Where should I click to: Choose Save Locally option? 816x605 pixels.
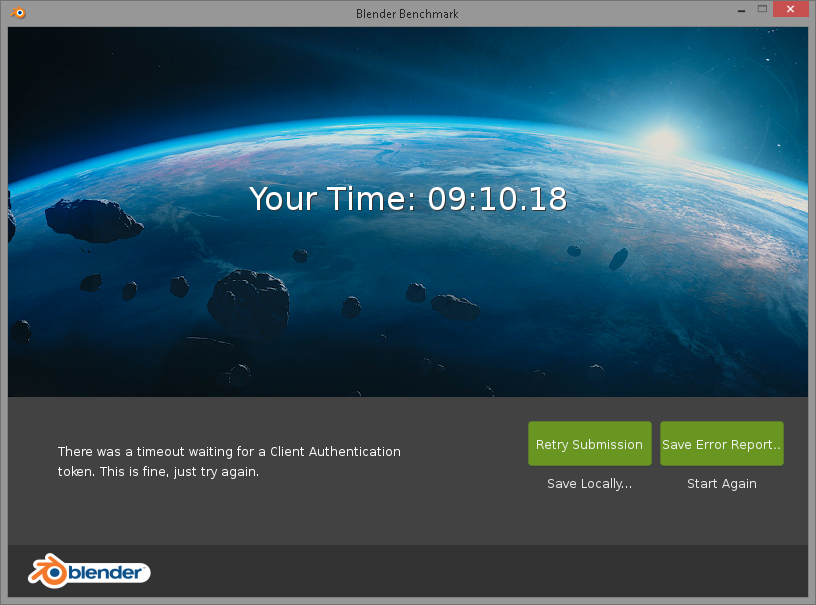coord(590,484)
